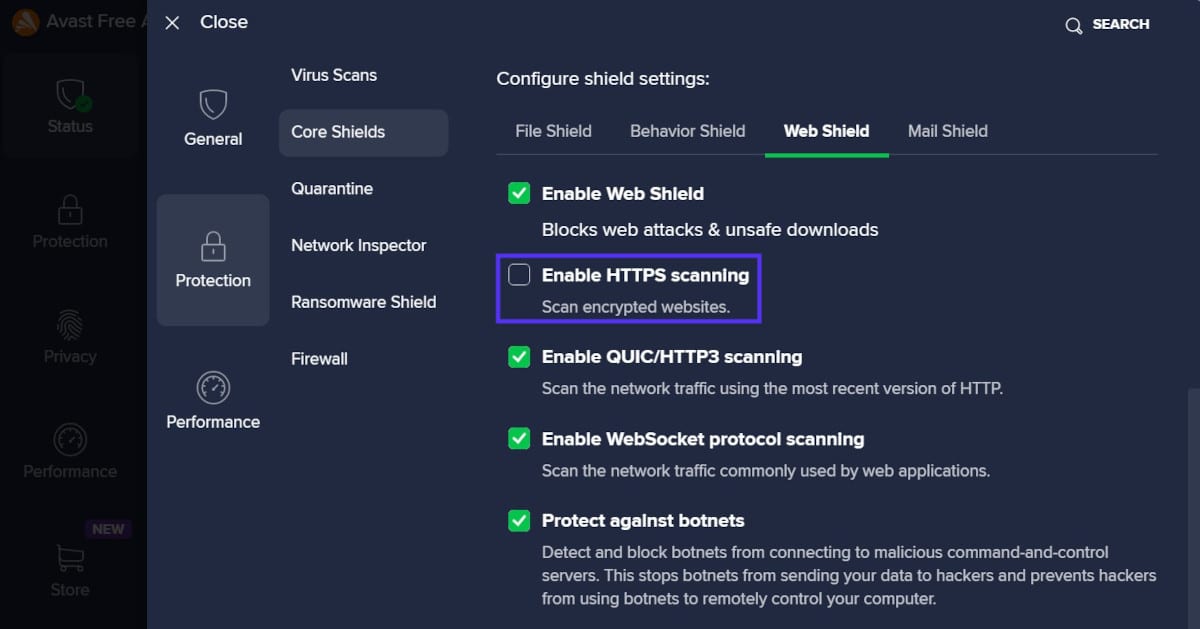Open the Behavior Shield tab

pos(687,130)
